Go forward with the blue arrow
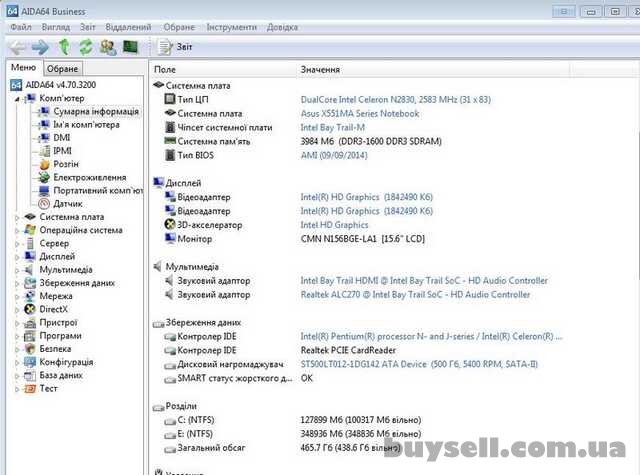640x475 pixels. click(x=40, y=47)
